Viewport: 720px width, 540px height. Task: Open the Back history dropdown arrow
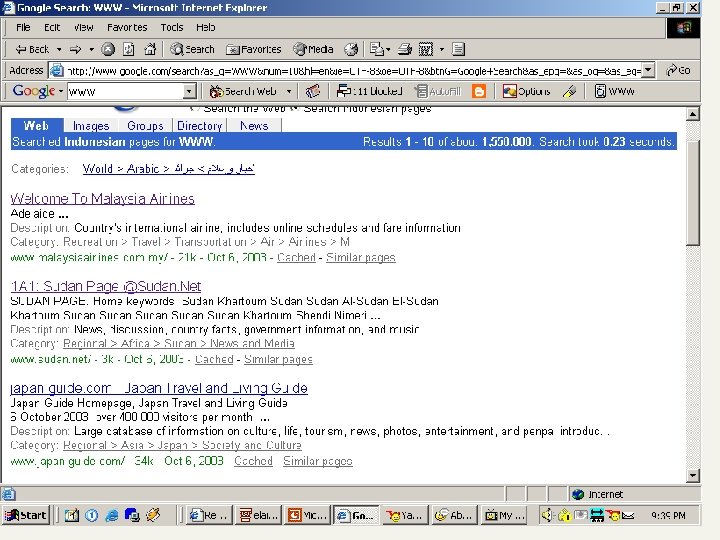point(59,49)
